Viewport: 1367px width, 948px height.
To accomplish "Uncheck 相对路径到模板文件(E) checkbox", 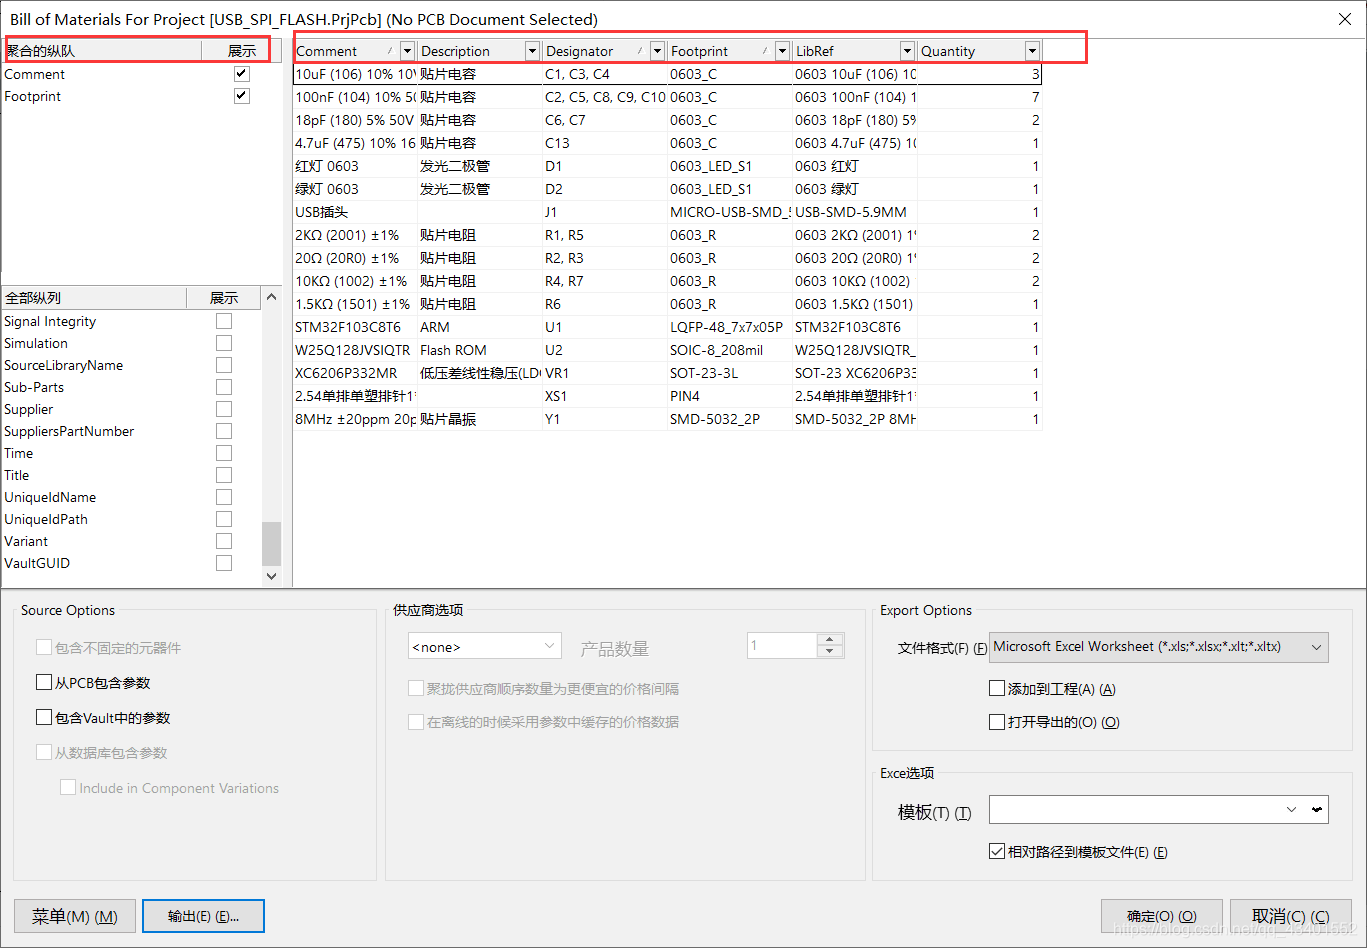I will pos(997,852).
